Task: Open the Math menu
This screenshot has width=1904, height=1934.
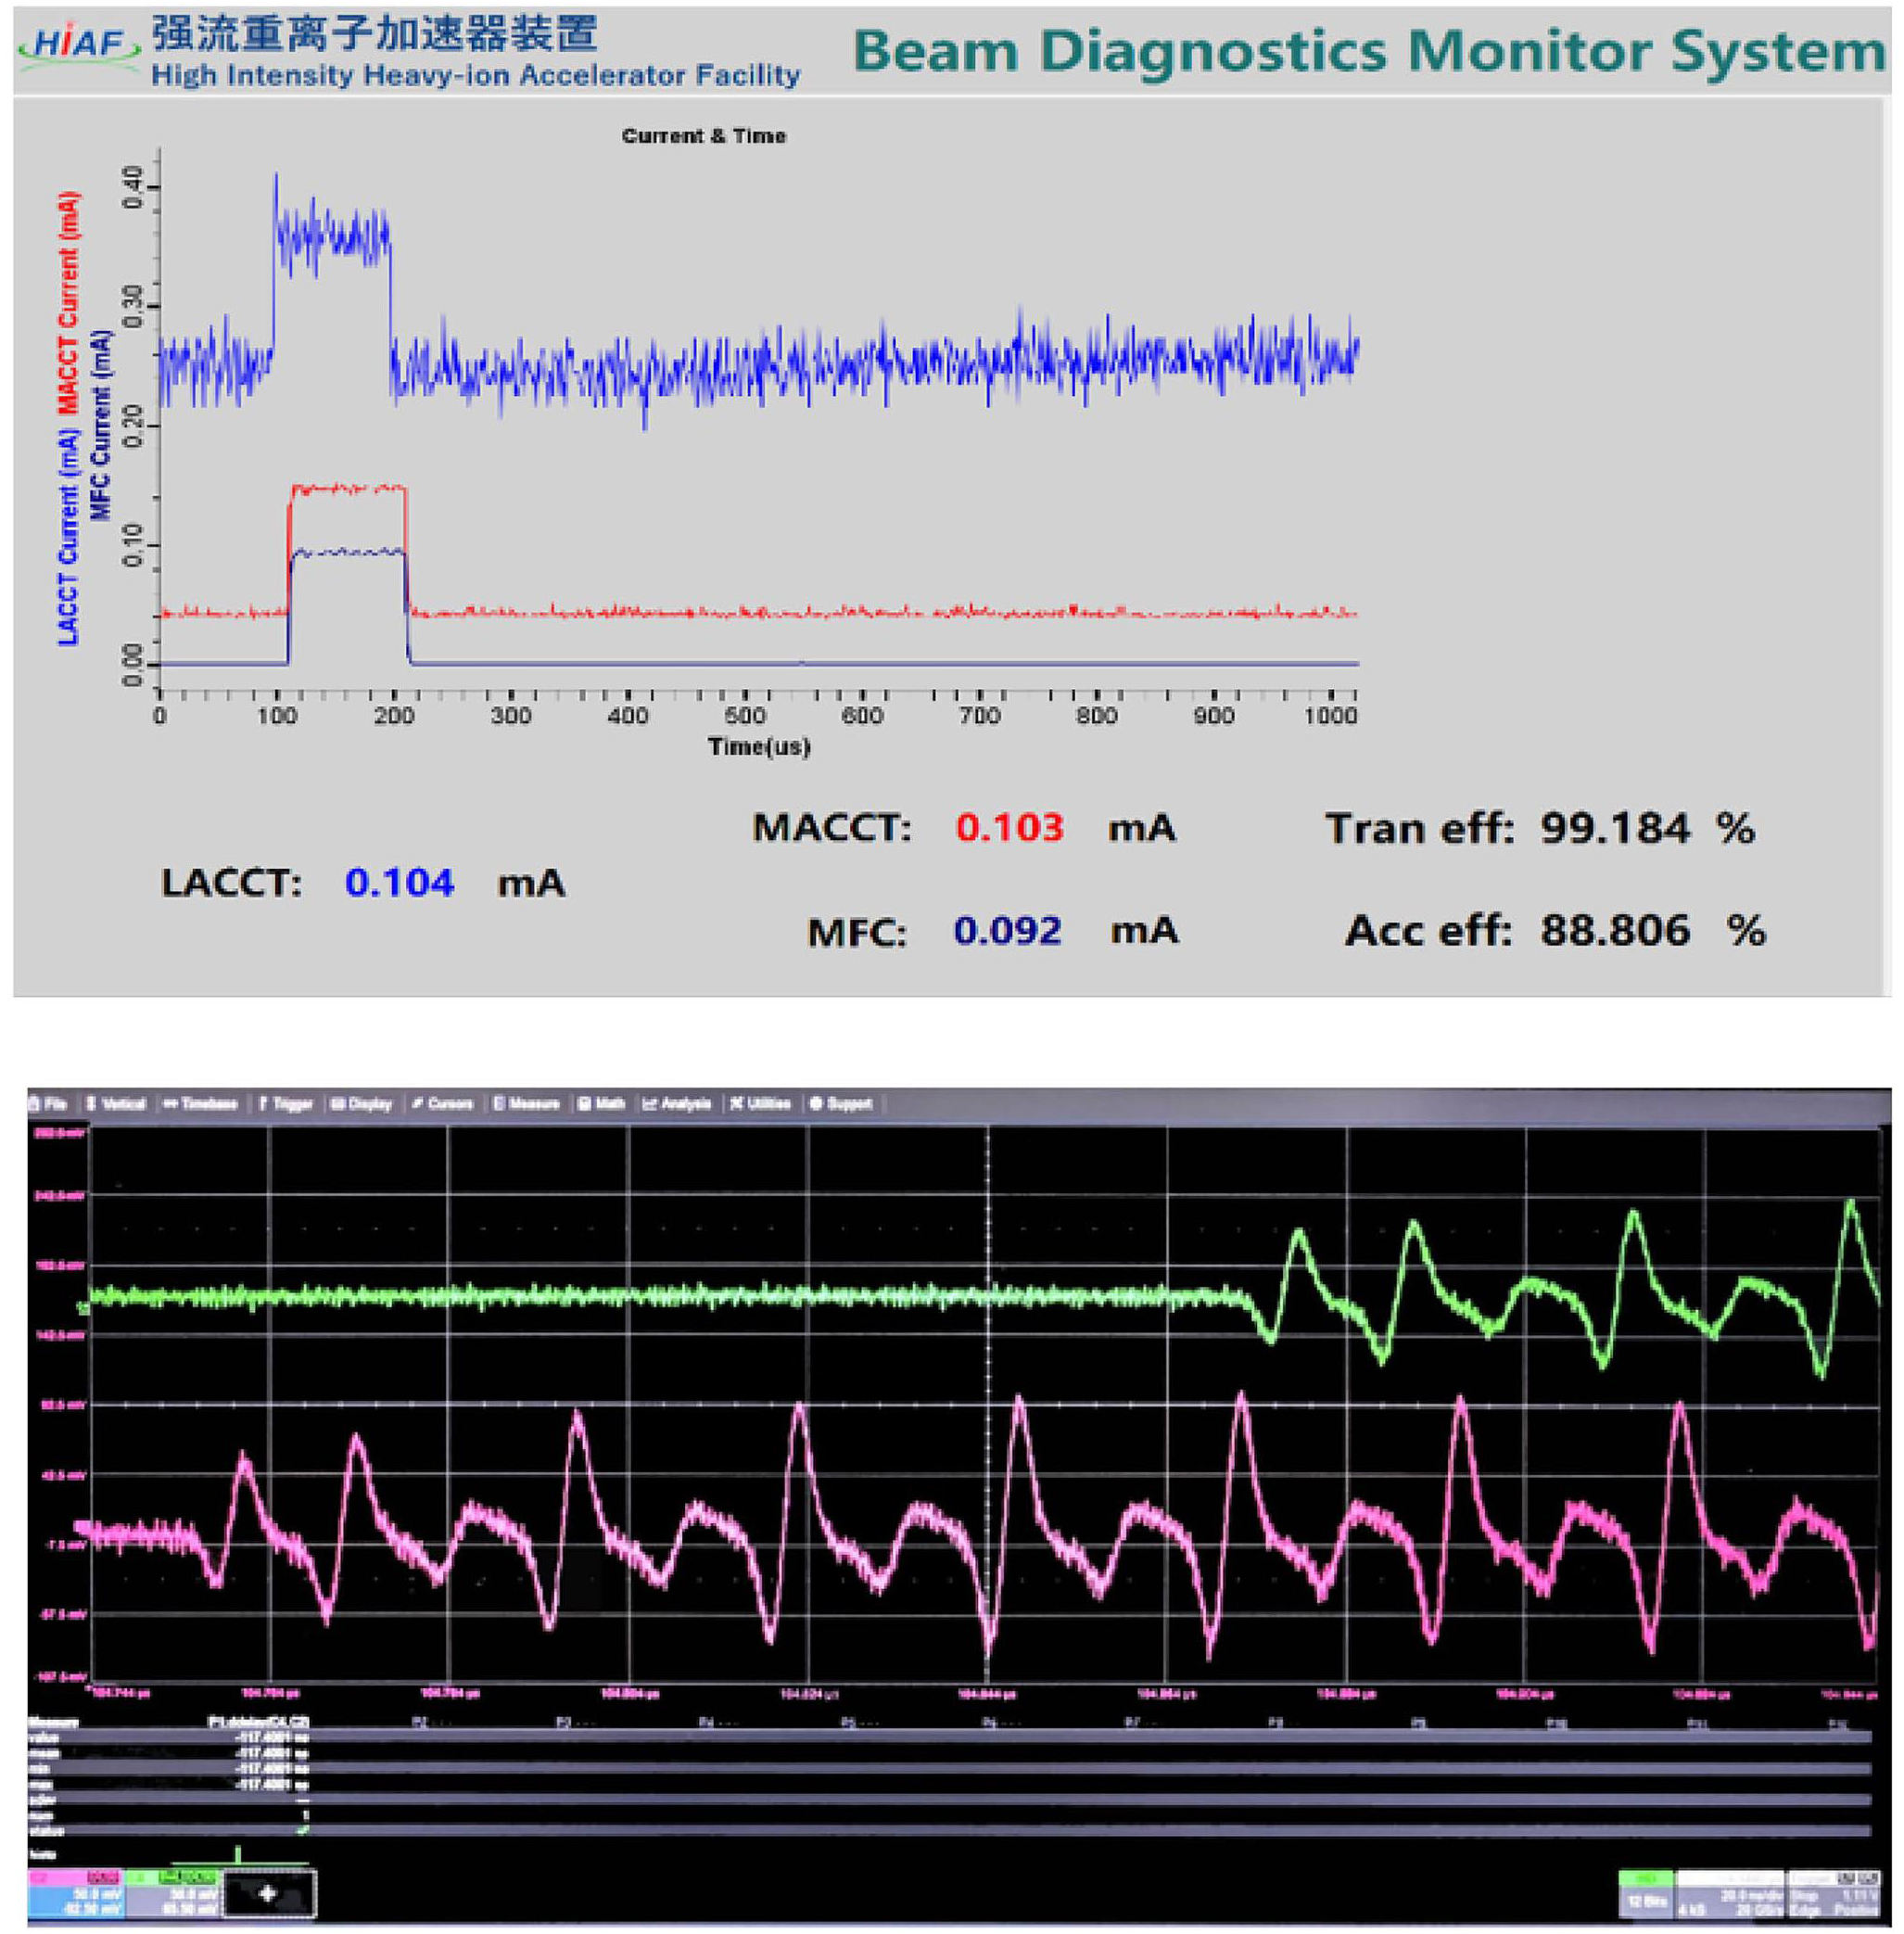Action: pyautogui.click(x=601, y=1104)
